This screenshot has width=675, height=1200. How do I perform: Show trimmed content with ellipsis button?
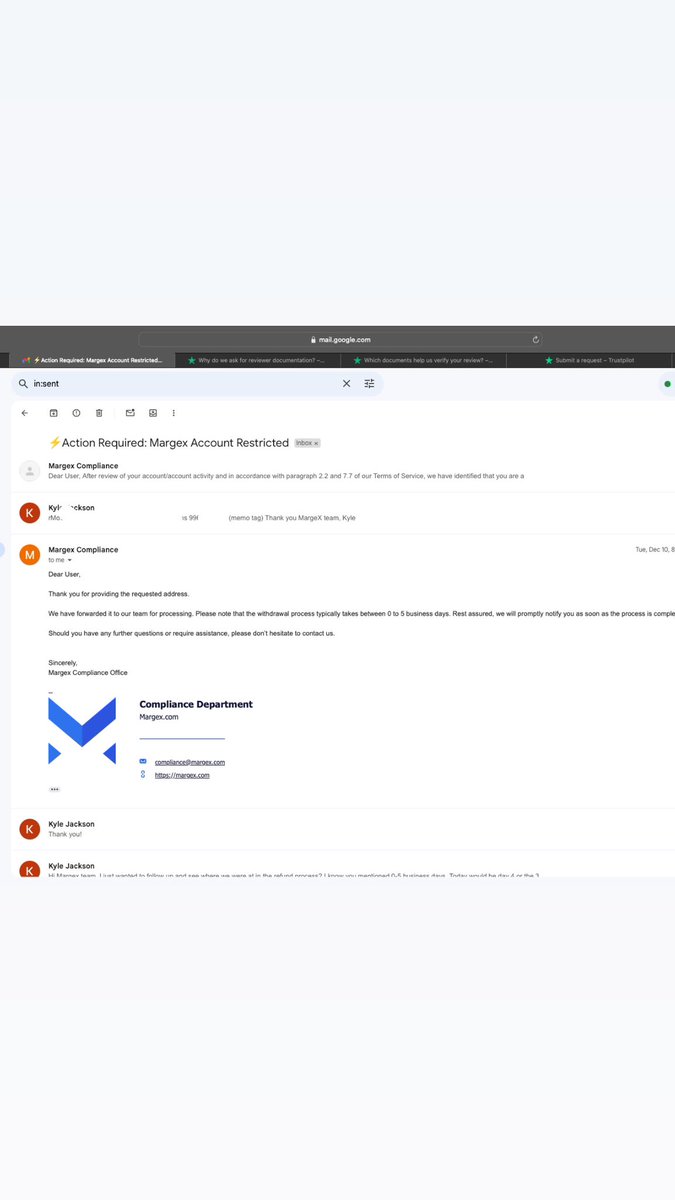[54, 789]
